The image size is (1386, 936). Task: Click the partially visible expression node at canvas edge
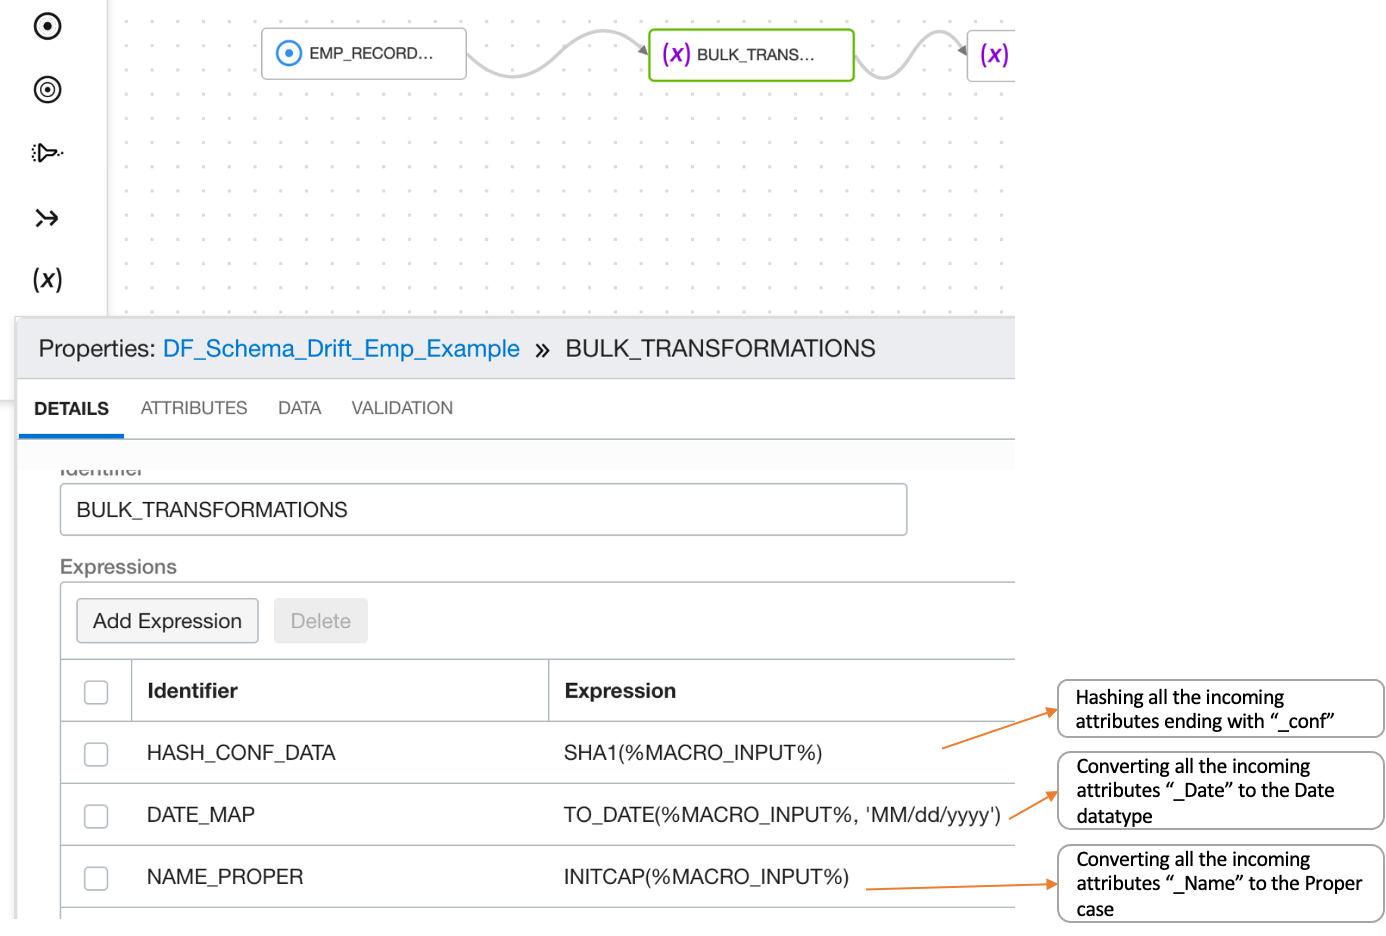click(x=993, y=54)
